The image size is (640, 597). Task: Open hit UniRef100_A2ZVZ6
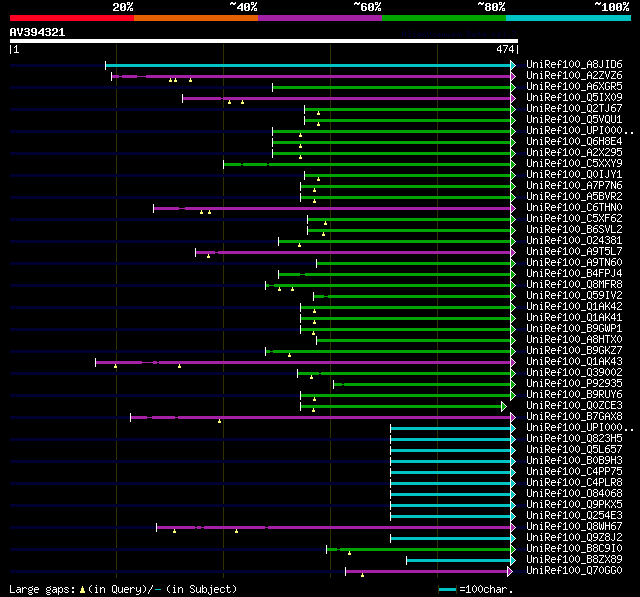point(574,75)
